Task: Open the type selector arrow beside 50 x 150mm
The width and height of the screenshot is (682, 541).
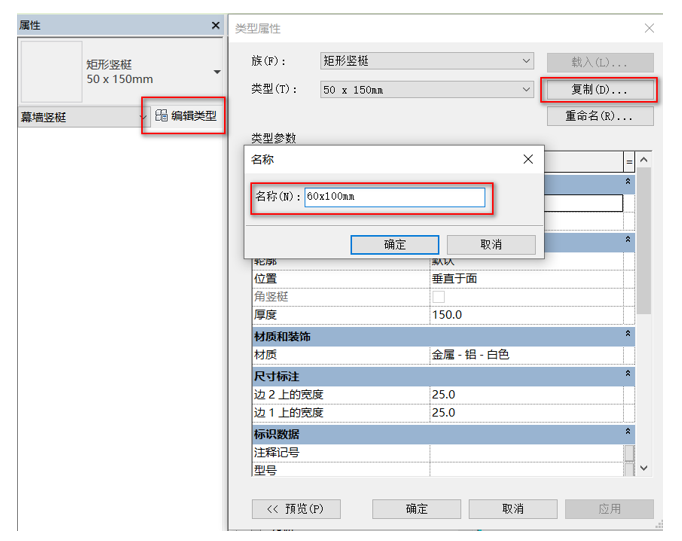Action: [x=216, y=72]
